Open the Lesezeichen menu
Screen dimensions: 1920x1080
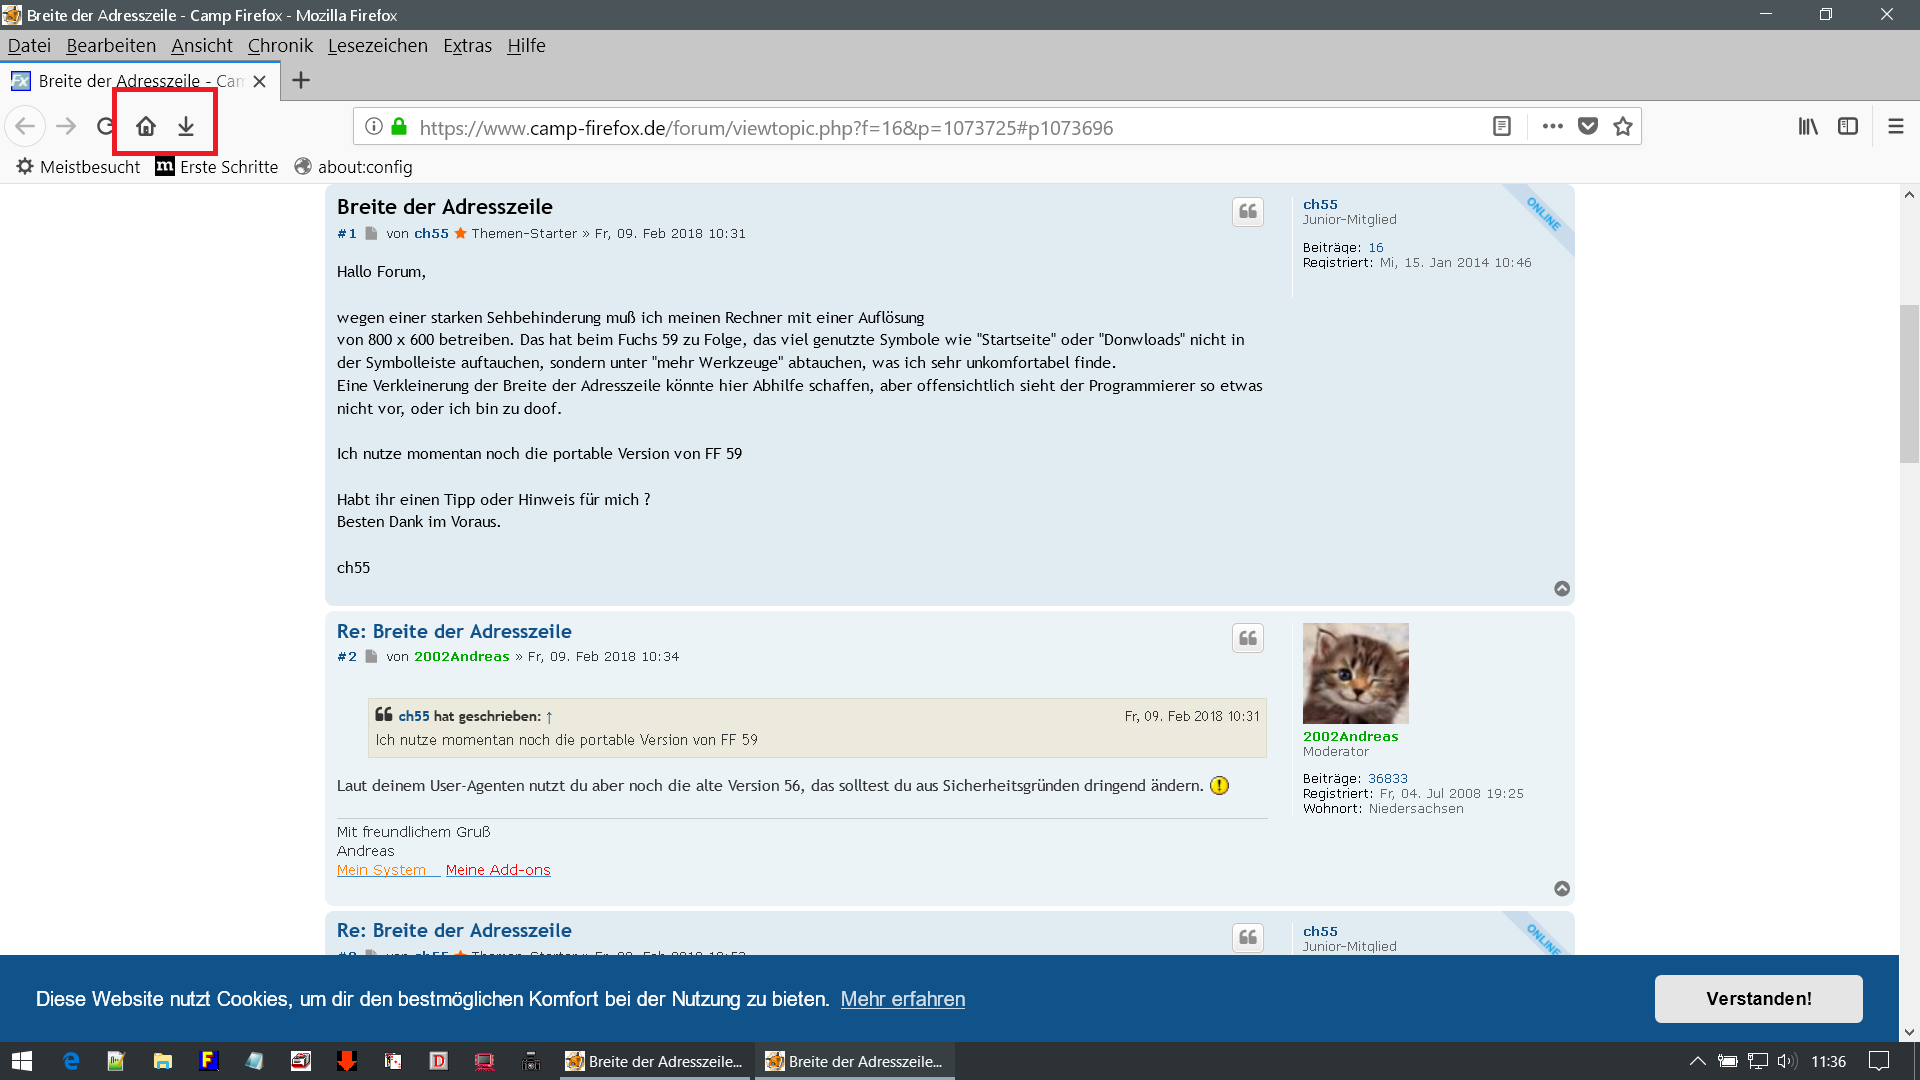(377, 45)
